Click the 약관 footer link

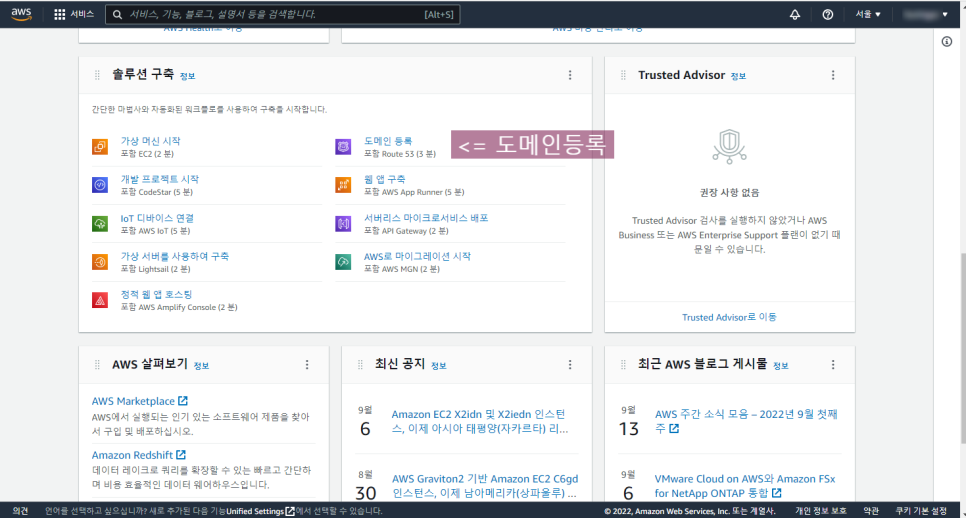coord(871,511)
